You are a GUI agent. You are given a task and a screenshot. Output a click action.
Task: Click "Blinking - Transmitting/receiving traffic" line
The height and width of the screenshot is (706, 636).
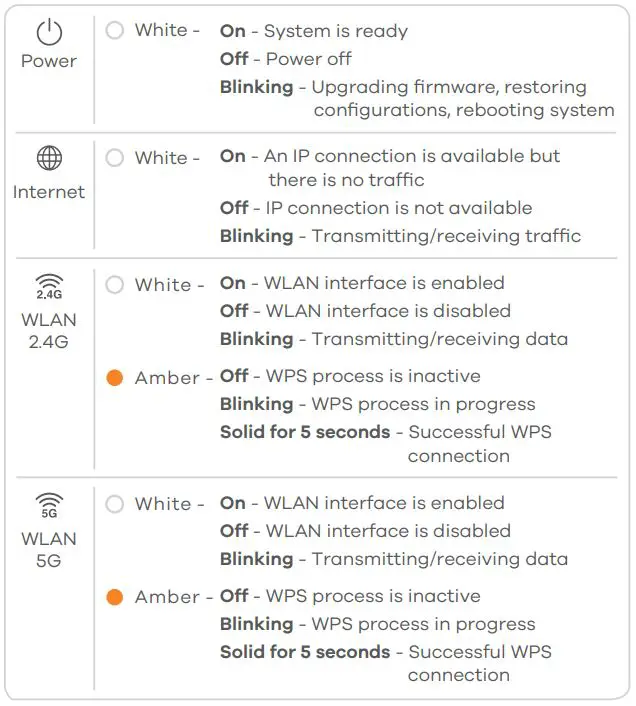tap(400, 236)
